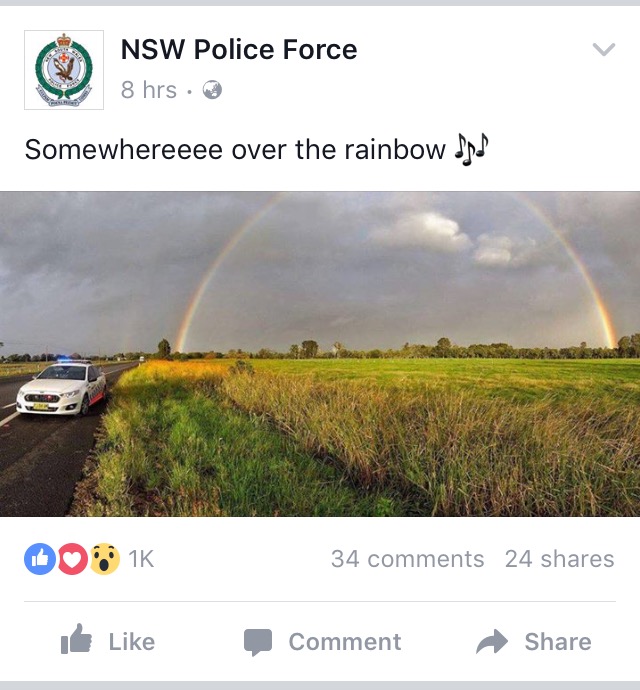View the 1K reactions count
The width and height of the screenshot is (640, 690).
pyautogui.click(x=141, y=559)
